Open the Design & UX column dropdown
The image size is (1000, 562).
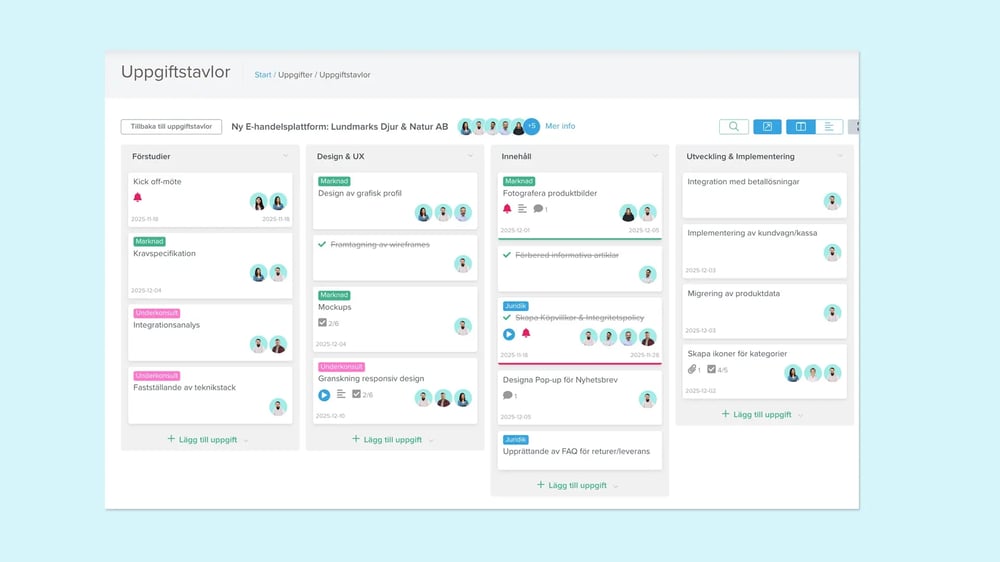(470, 156)
